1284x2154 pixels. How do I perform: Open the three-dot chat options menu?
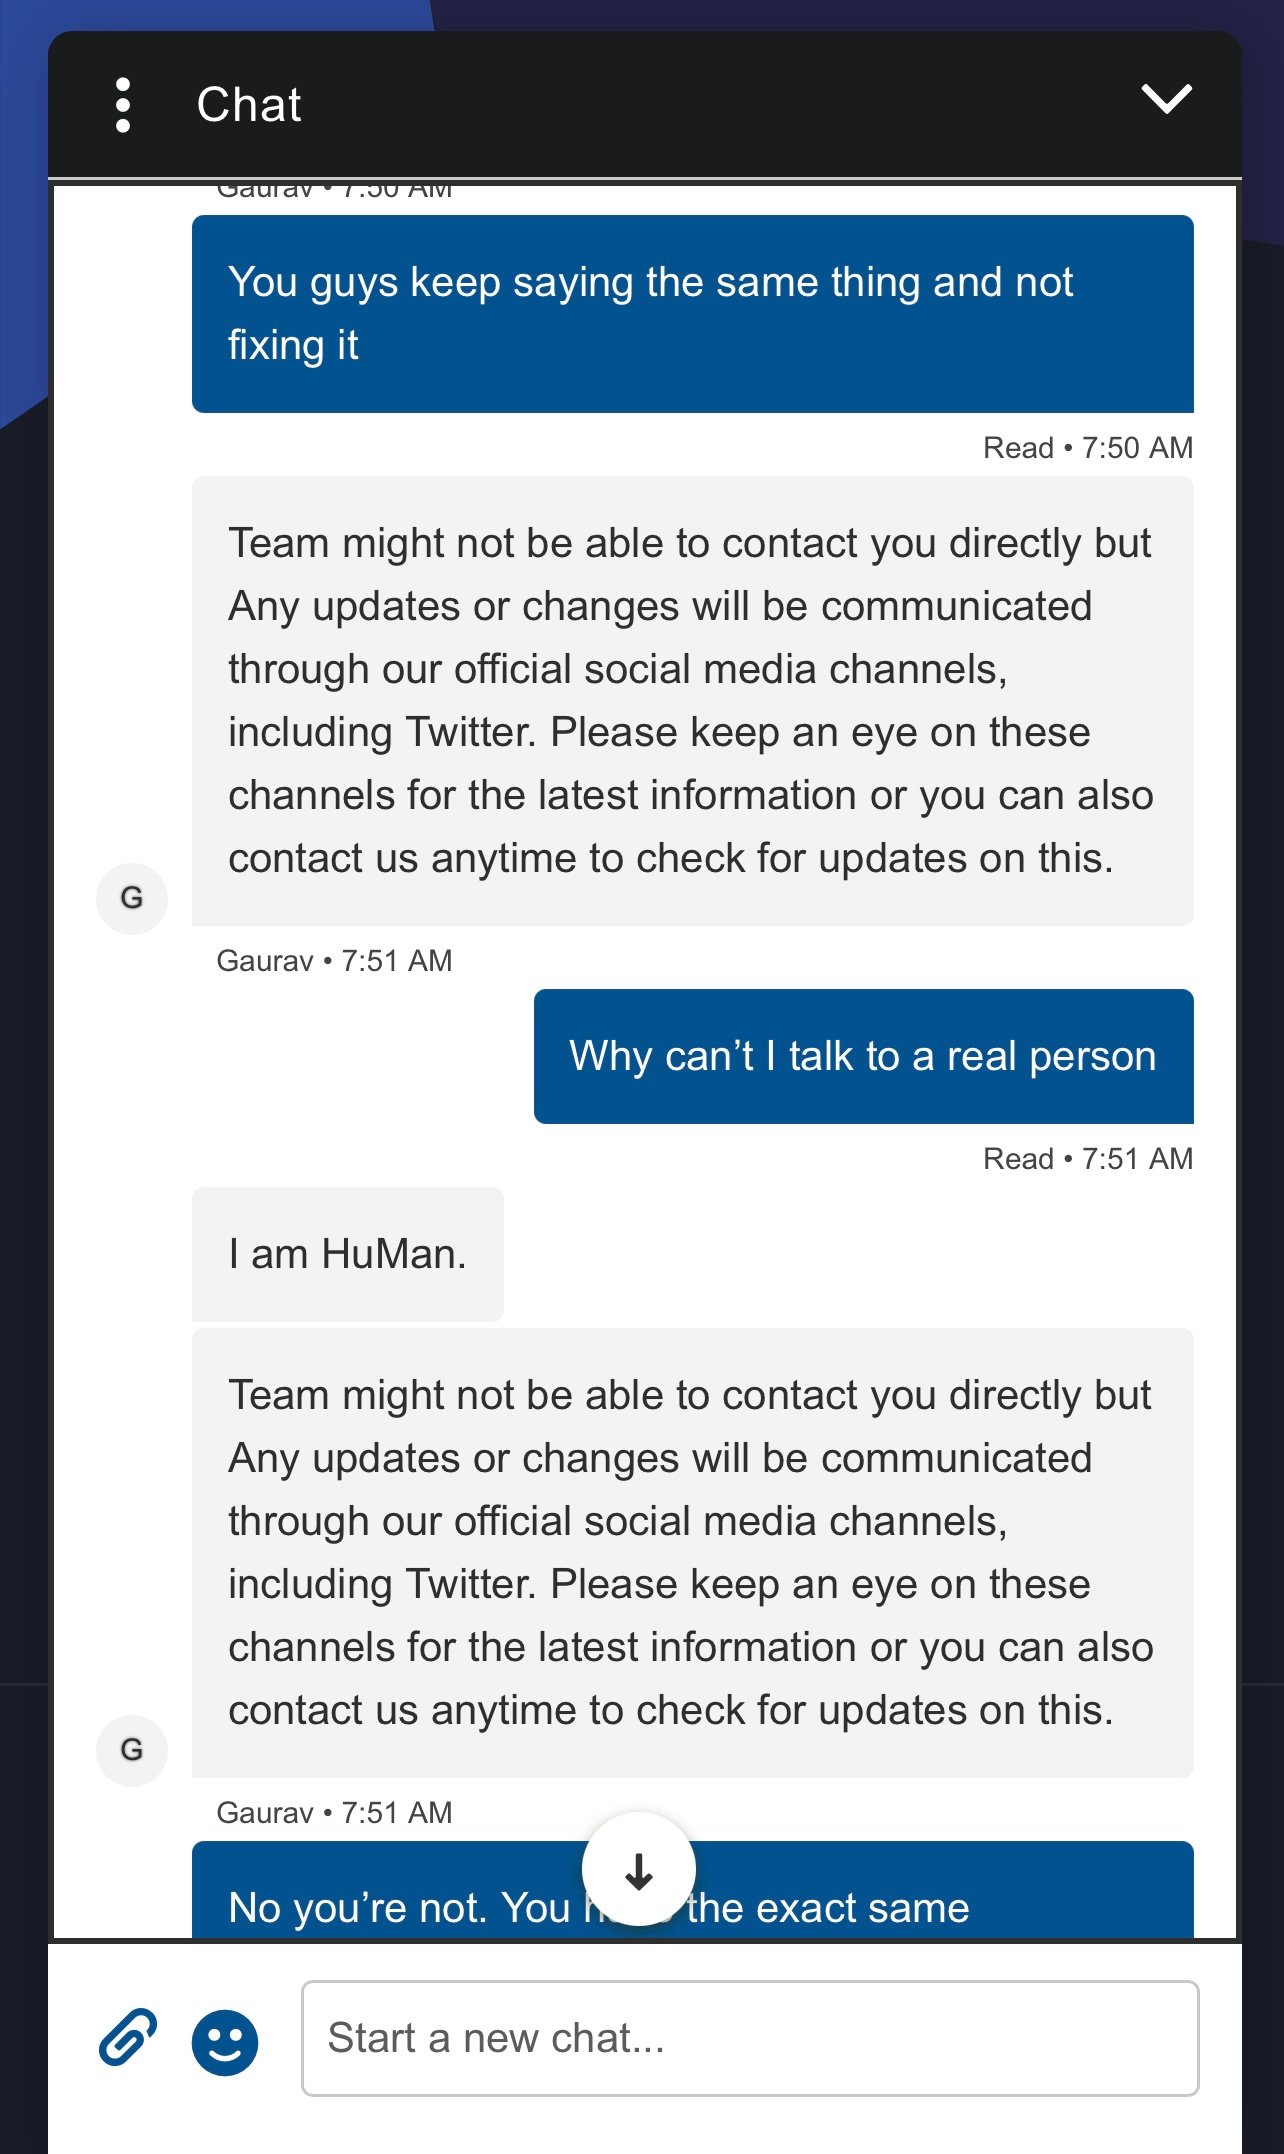tap(123, 105)
